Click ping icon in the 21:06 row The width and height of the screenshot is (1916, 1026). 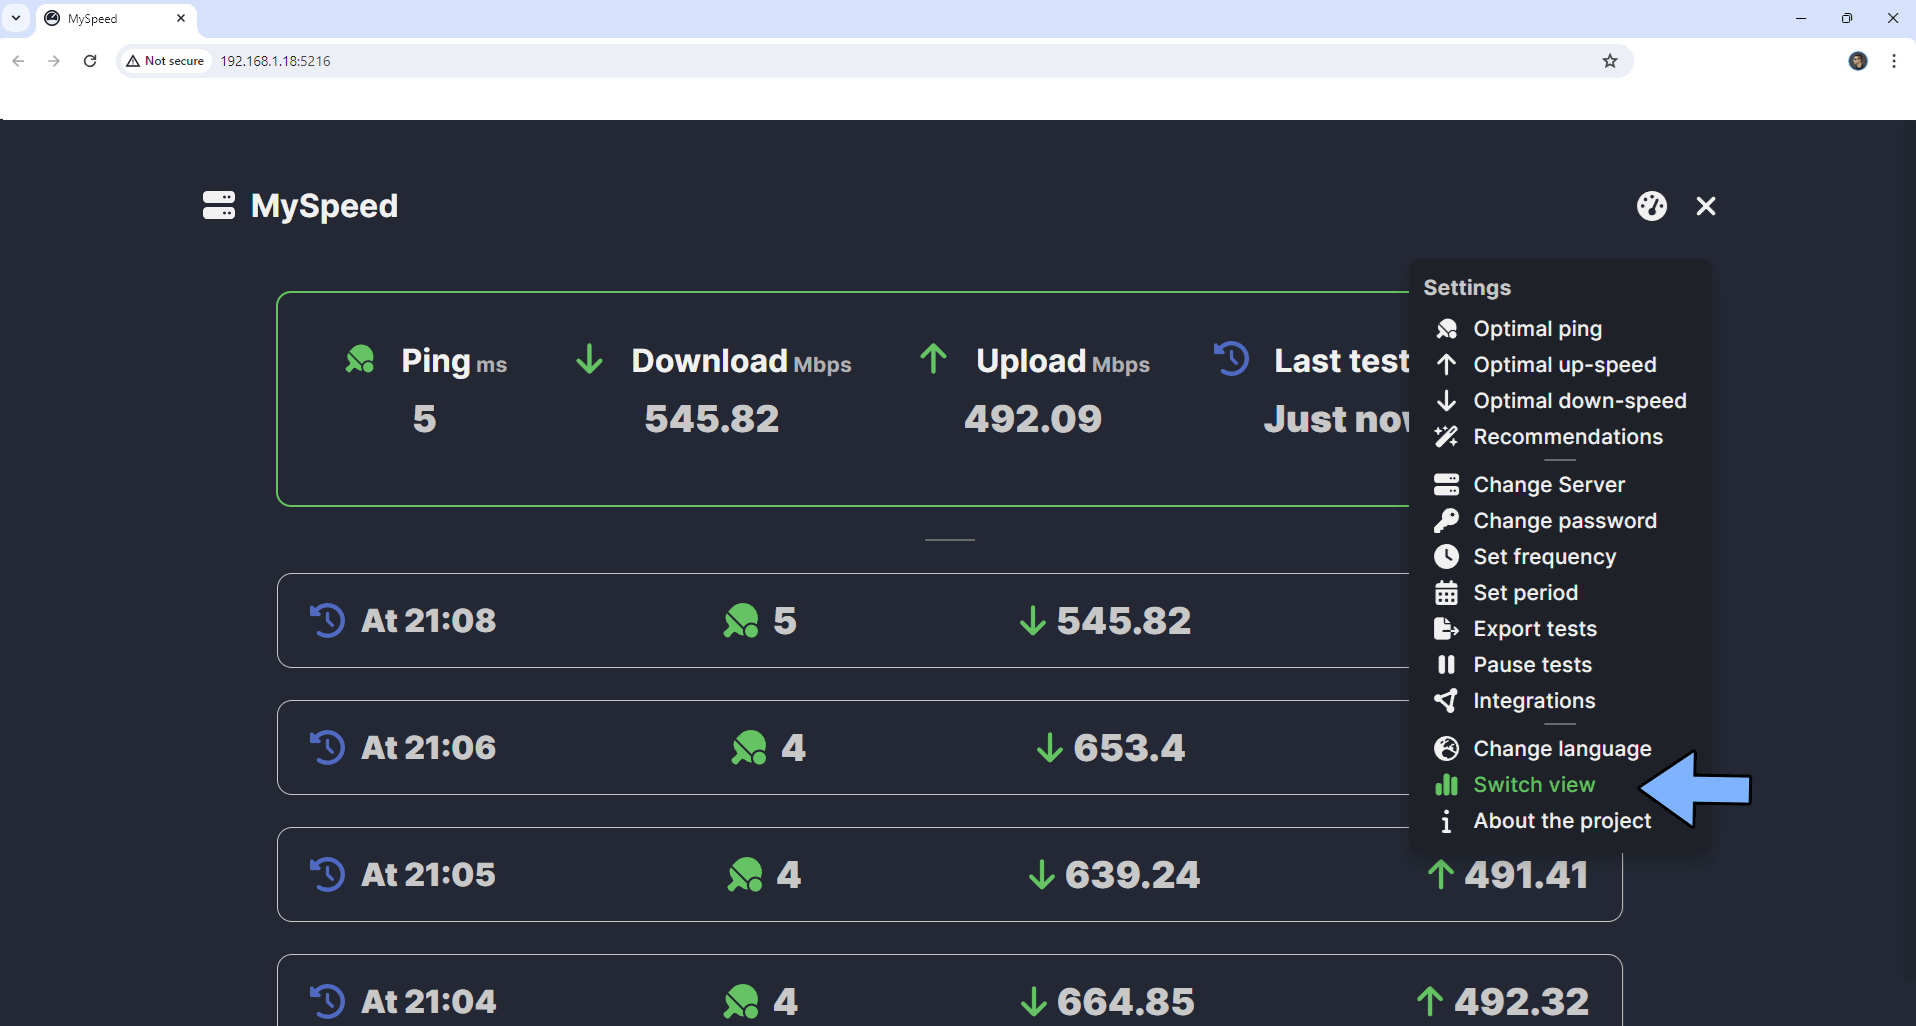(749, 747)
